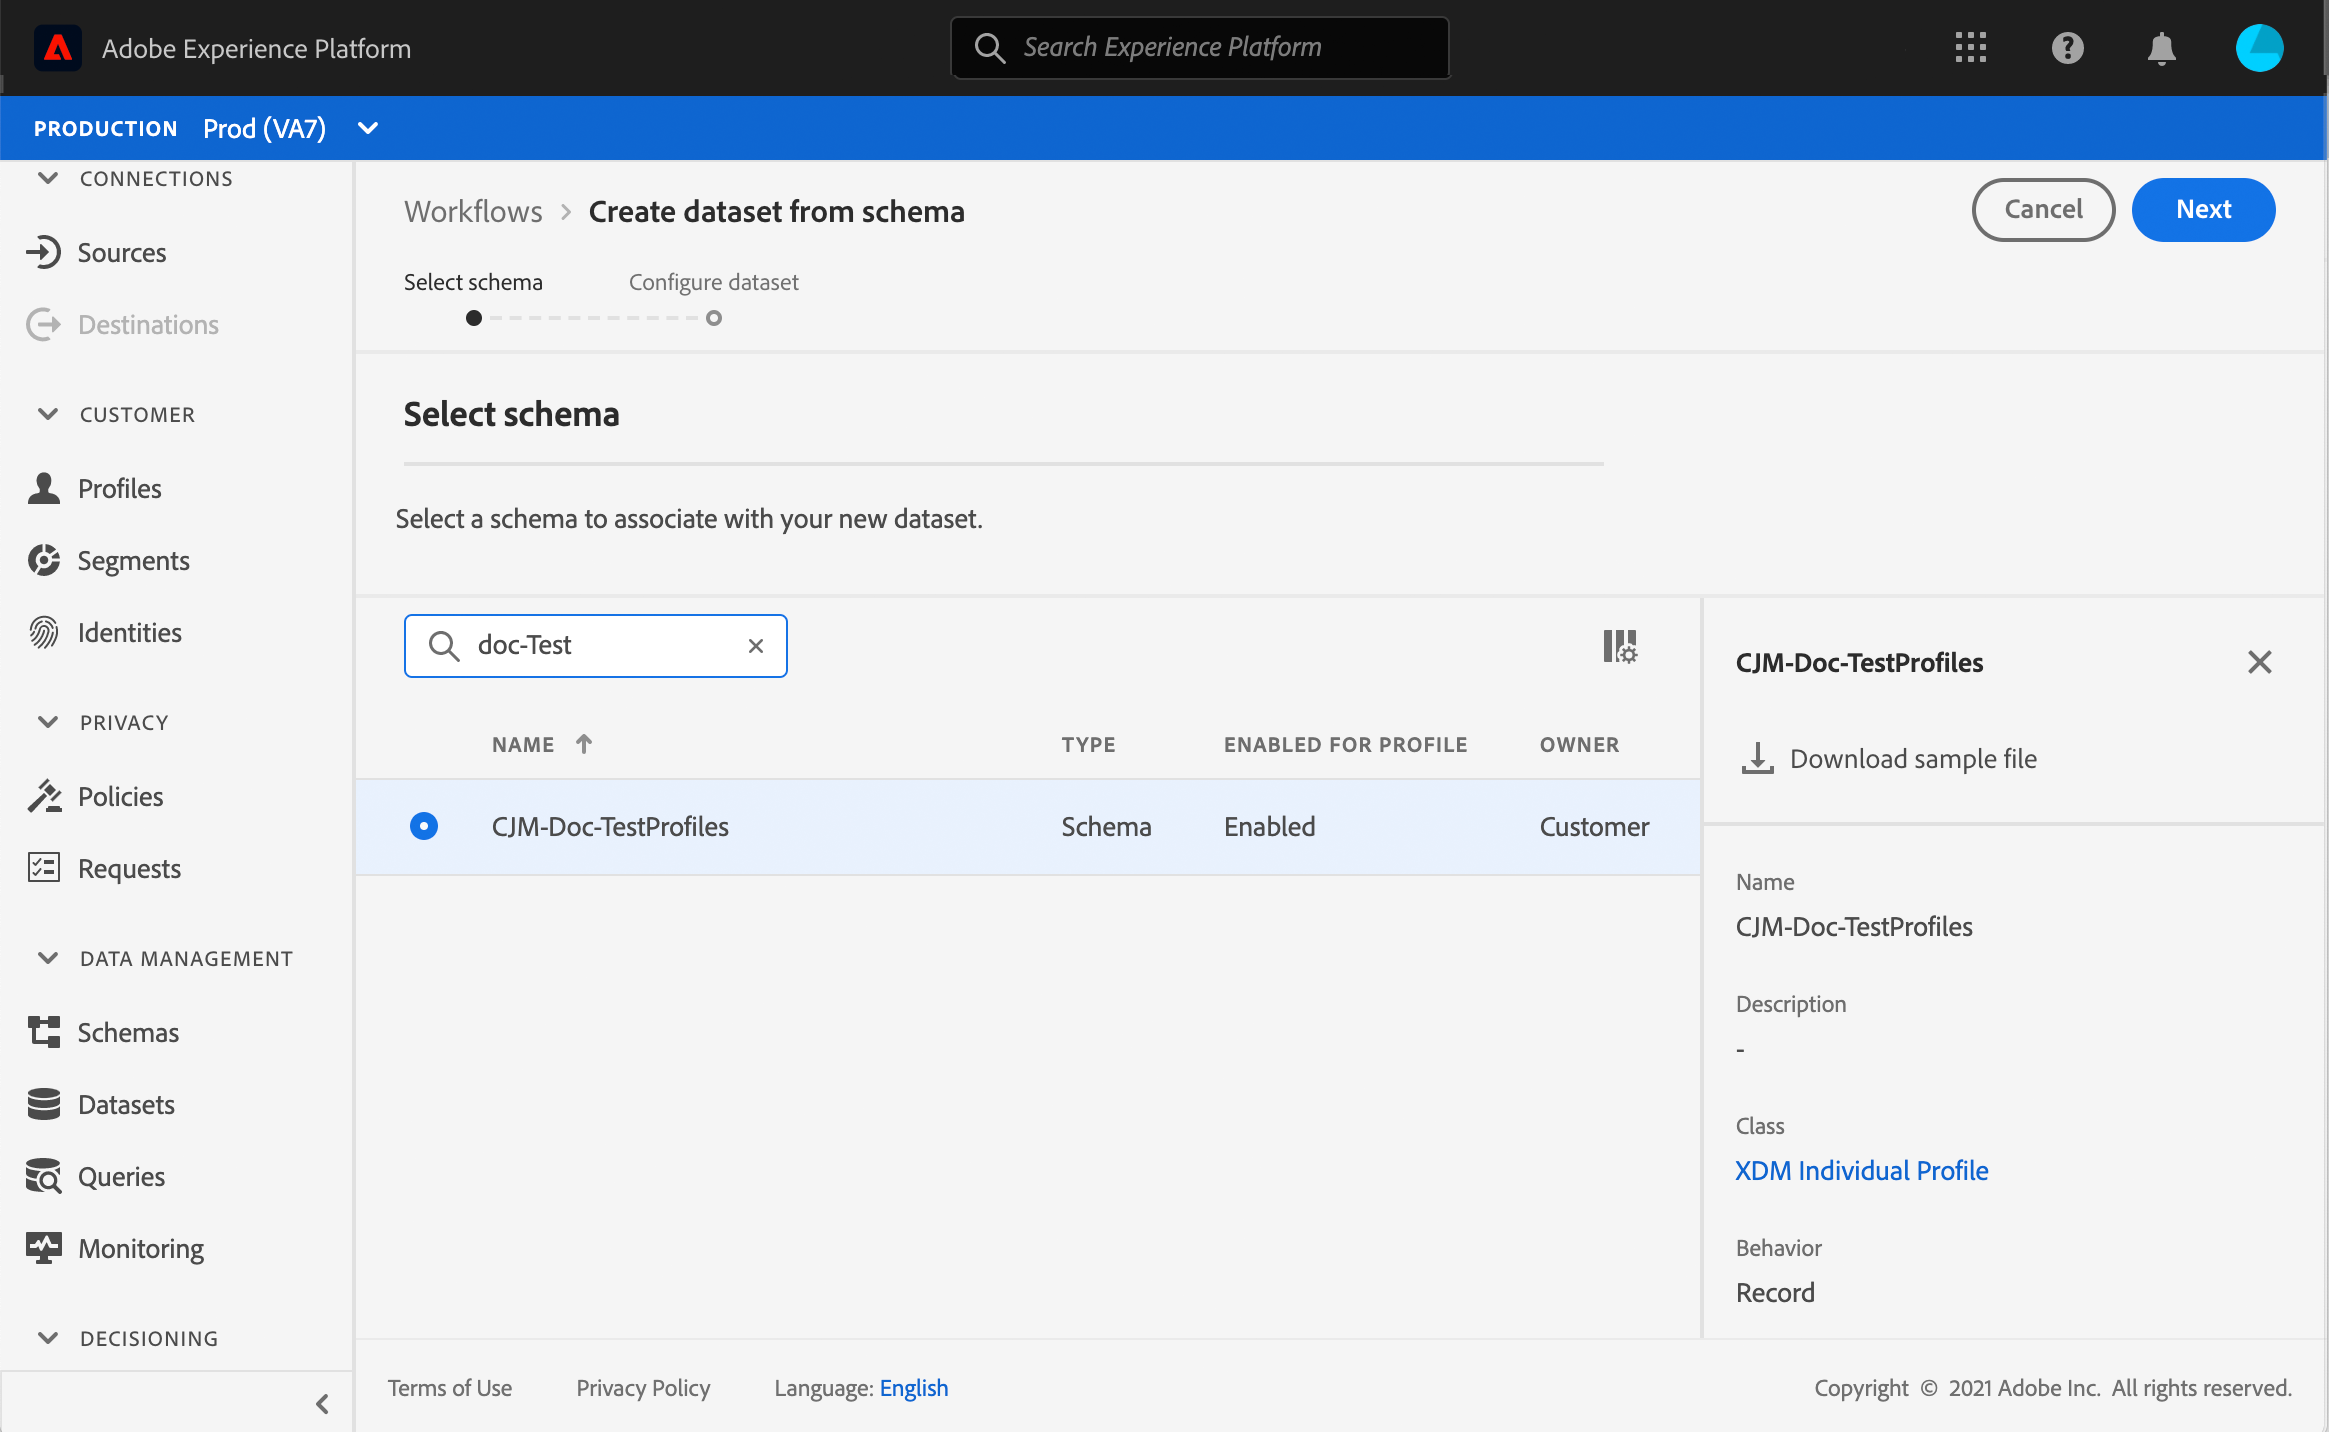Navigate to Workflows breadcrumb
Viewport: 2329px width, 1432px height.
click(x=473, y=211)
